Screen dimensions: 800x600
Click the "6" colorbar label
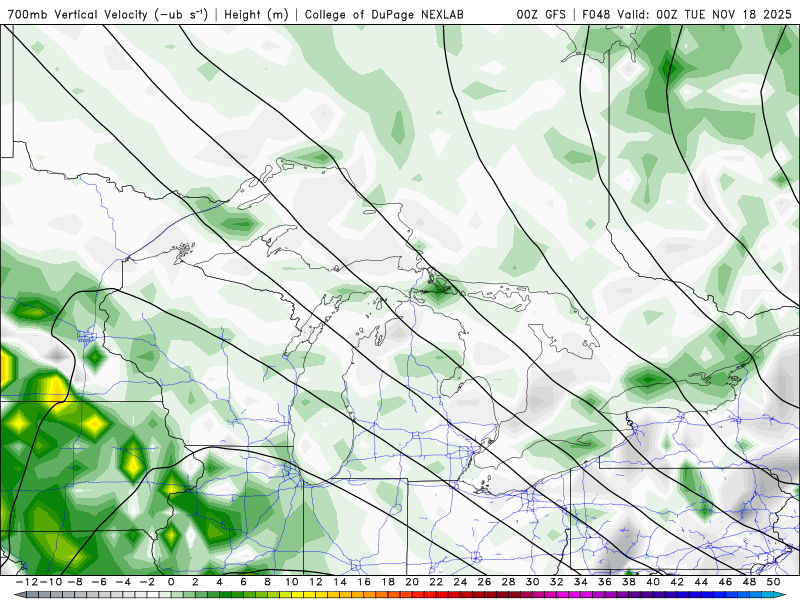pyautogui.click(x=243, y=582)
